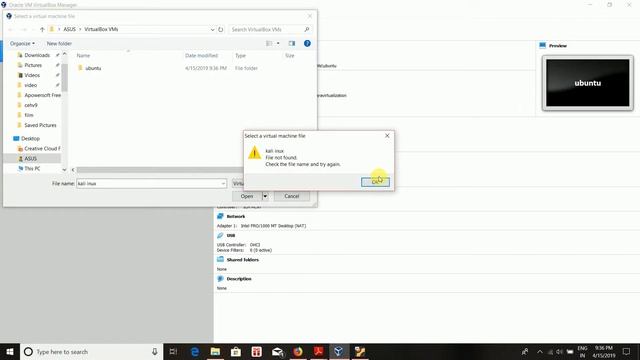Screen dimensions: 640x360
Task: Select This PC in navigation pane
Action: (32, 168)
